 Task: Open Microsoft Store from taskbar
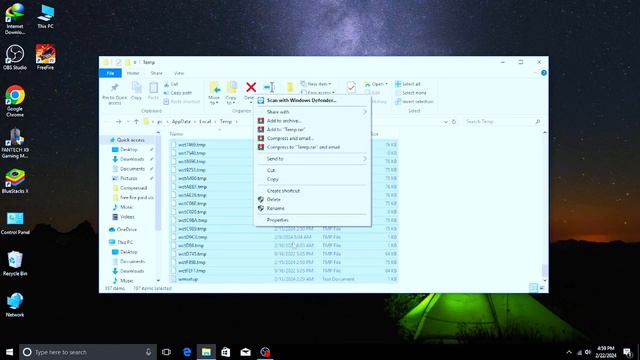click(x=226, y=352)
